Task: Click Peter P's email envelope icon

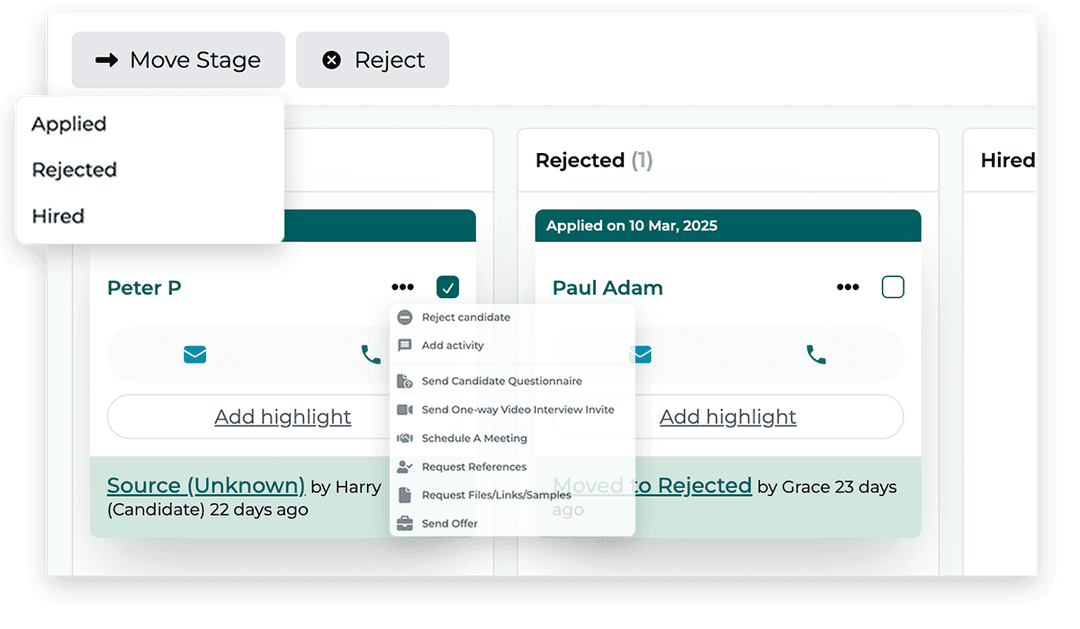Action: pyautogui.click(x=195, y=354)
